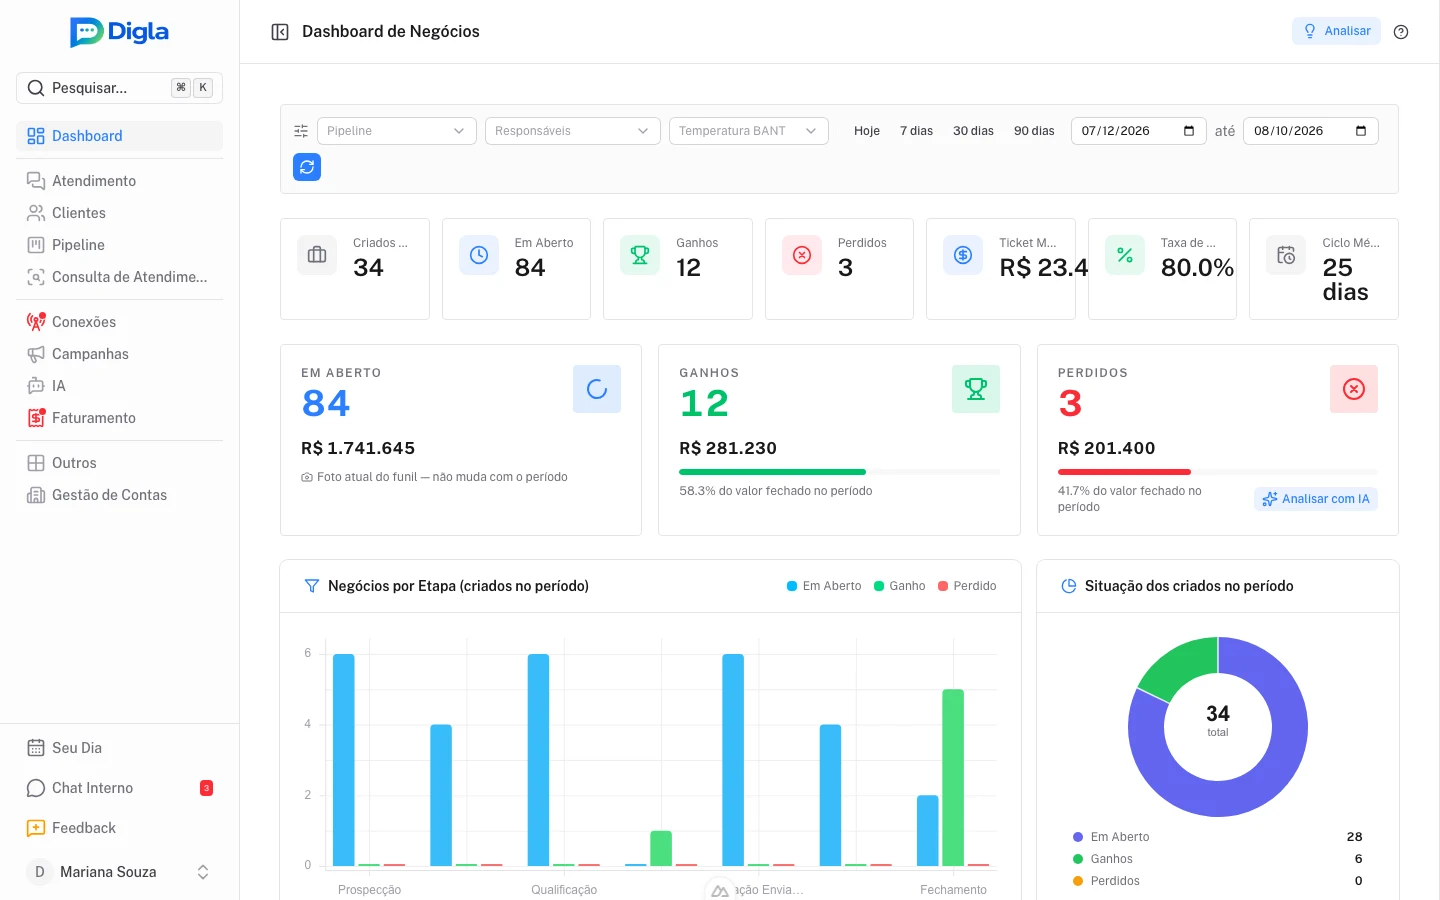Click the end date field 08/10/2026

tap(1311, 131)
